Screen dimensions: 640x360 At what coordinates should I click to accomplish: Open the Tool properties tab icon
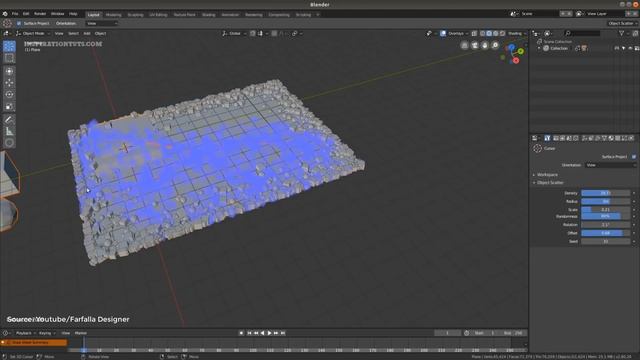547,138
